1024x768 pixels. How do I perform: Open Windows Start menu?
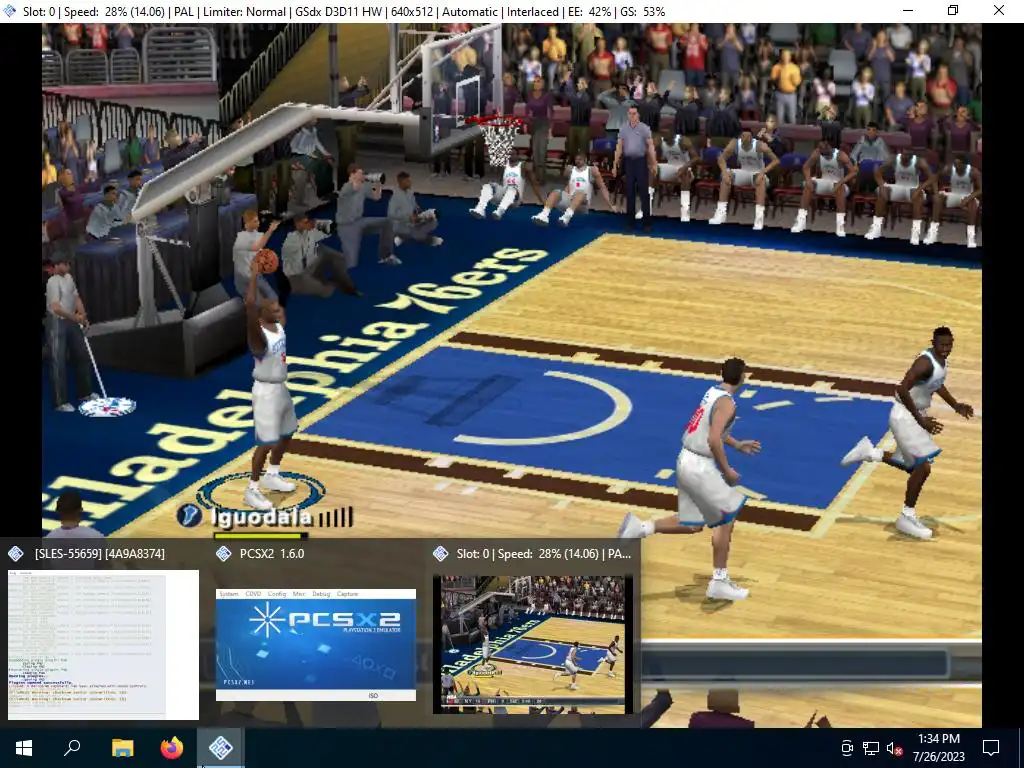click(x=24, y=748)
